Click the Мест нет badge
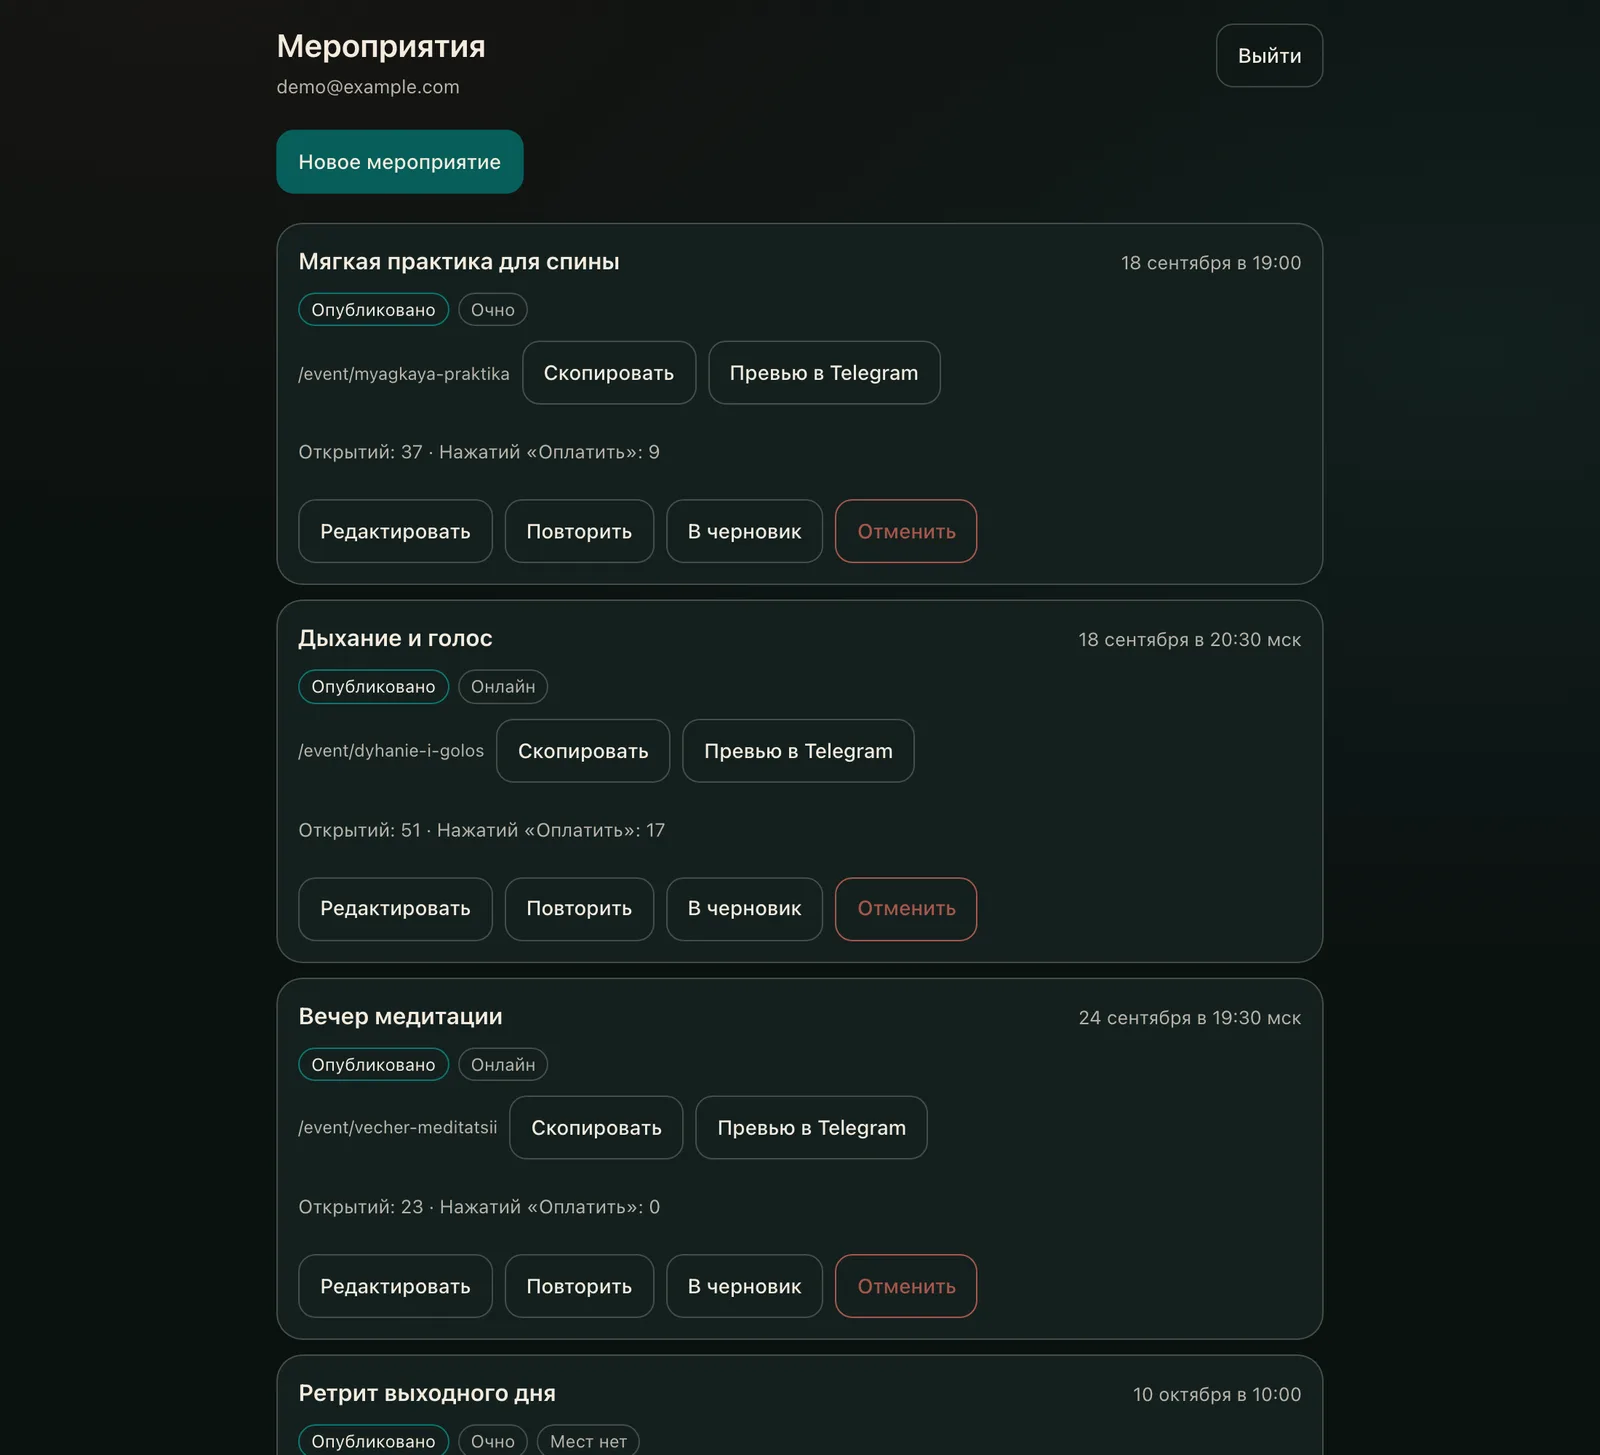1600x1455 pixels. (588, 1441)
